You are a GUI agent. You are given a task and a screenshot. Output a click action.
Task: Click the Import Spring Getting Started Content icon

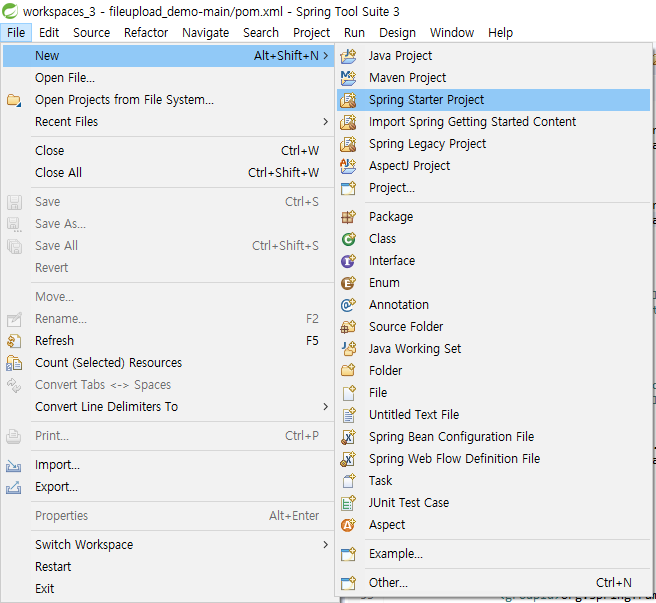348,122
